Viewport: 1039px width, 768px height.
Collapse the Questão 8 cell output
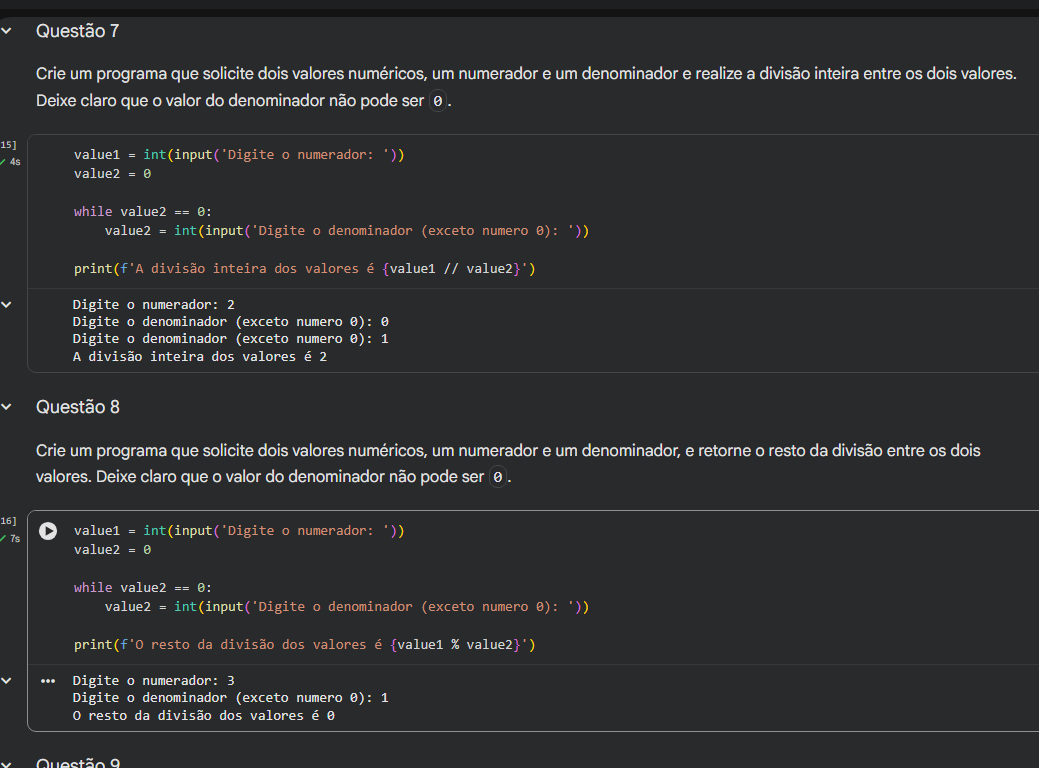coord(7,681)
